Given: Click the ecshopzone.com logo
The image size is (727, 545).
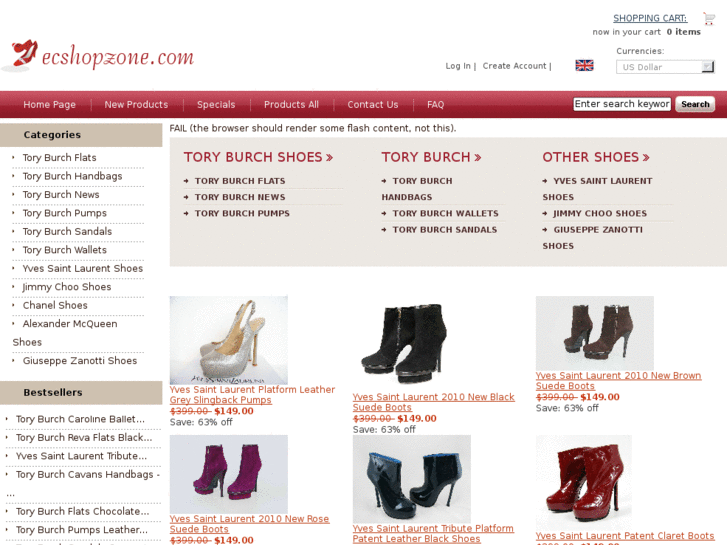Looking at the screenshot, I should pos(98,56).
